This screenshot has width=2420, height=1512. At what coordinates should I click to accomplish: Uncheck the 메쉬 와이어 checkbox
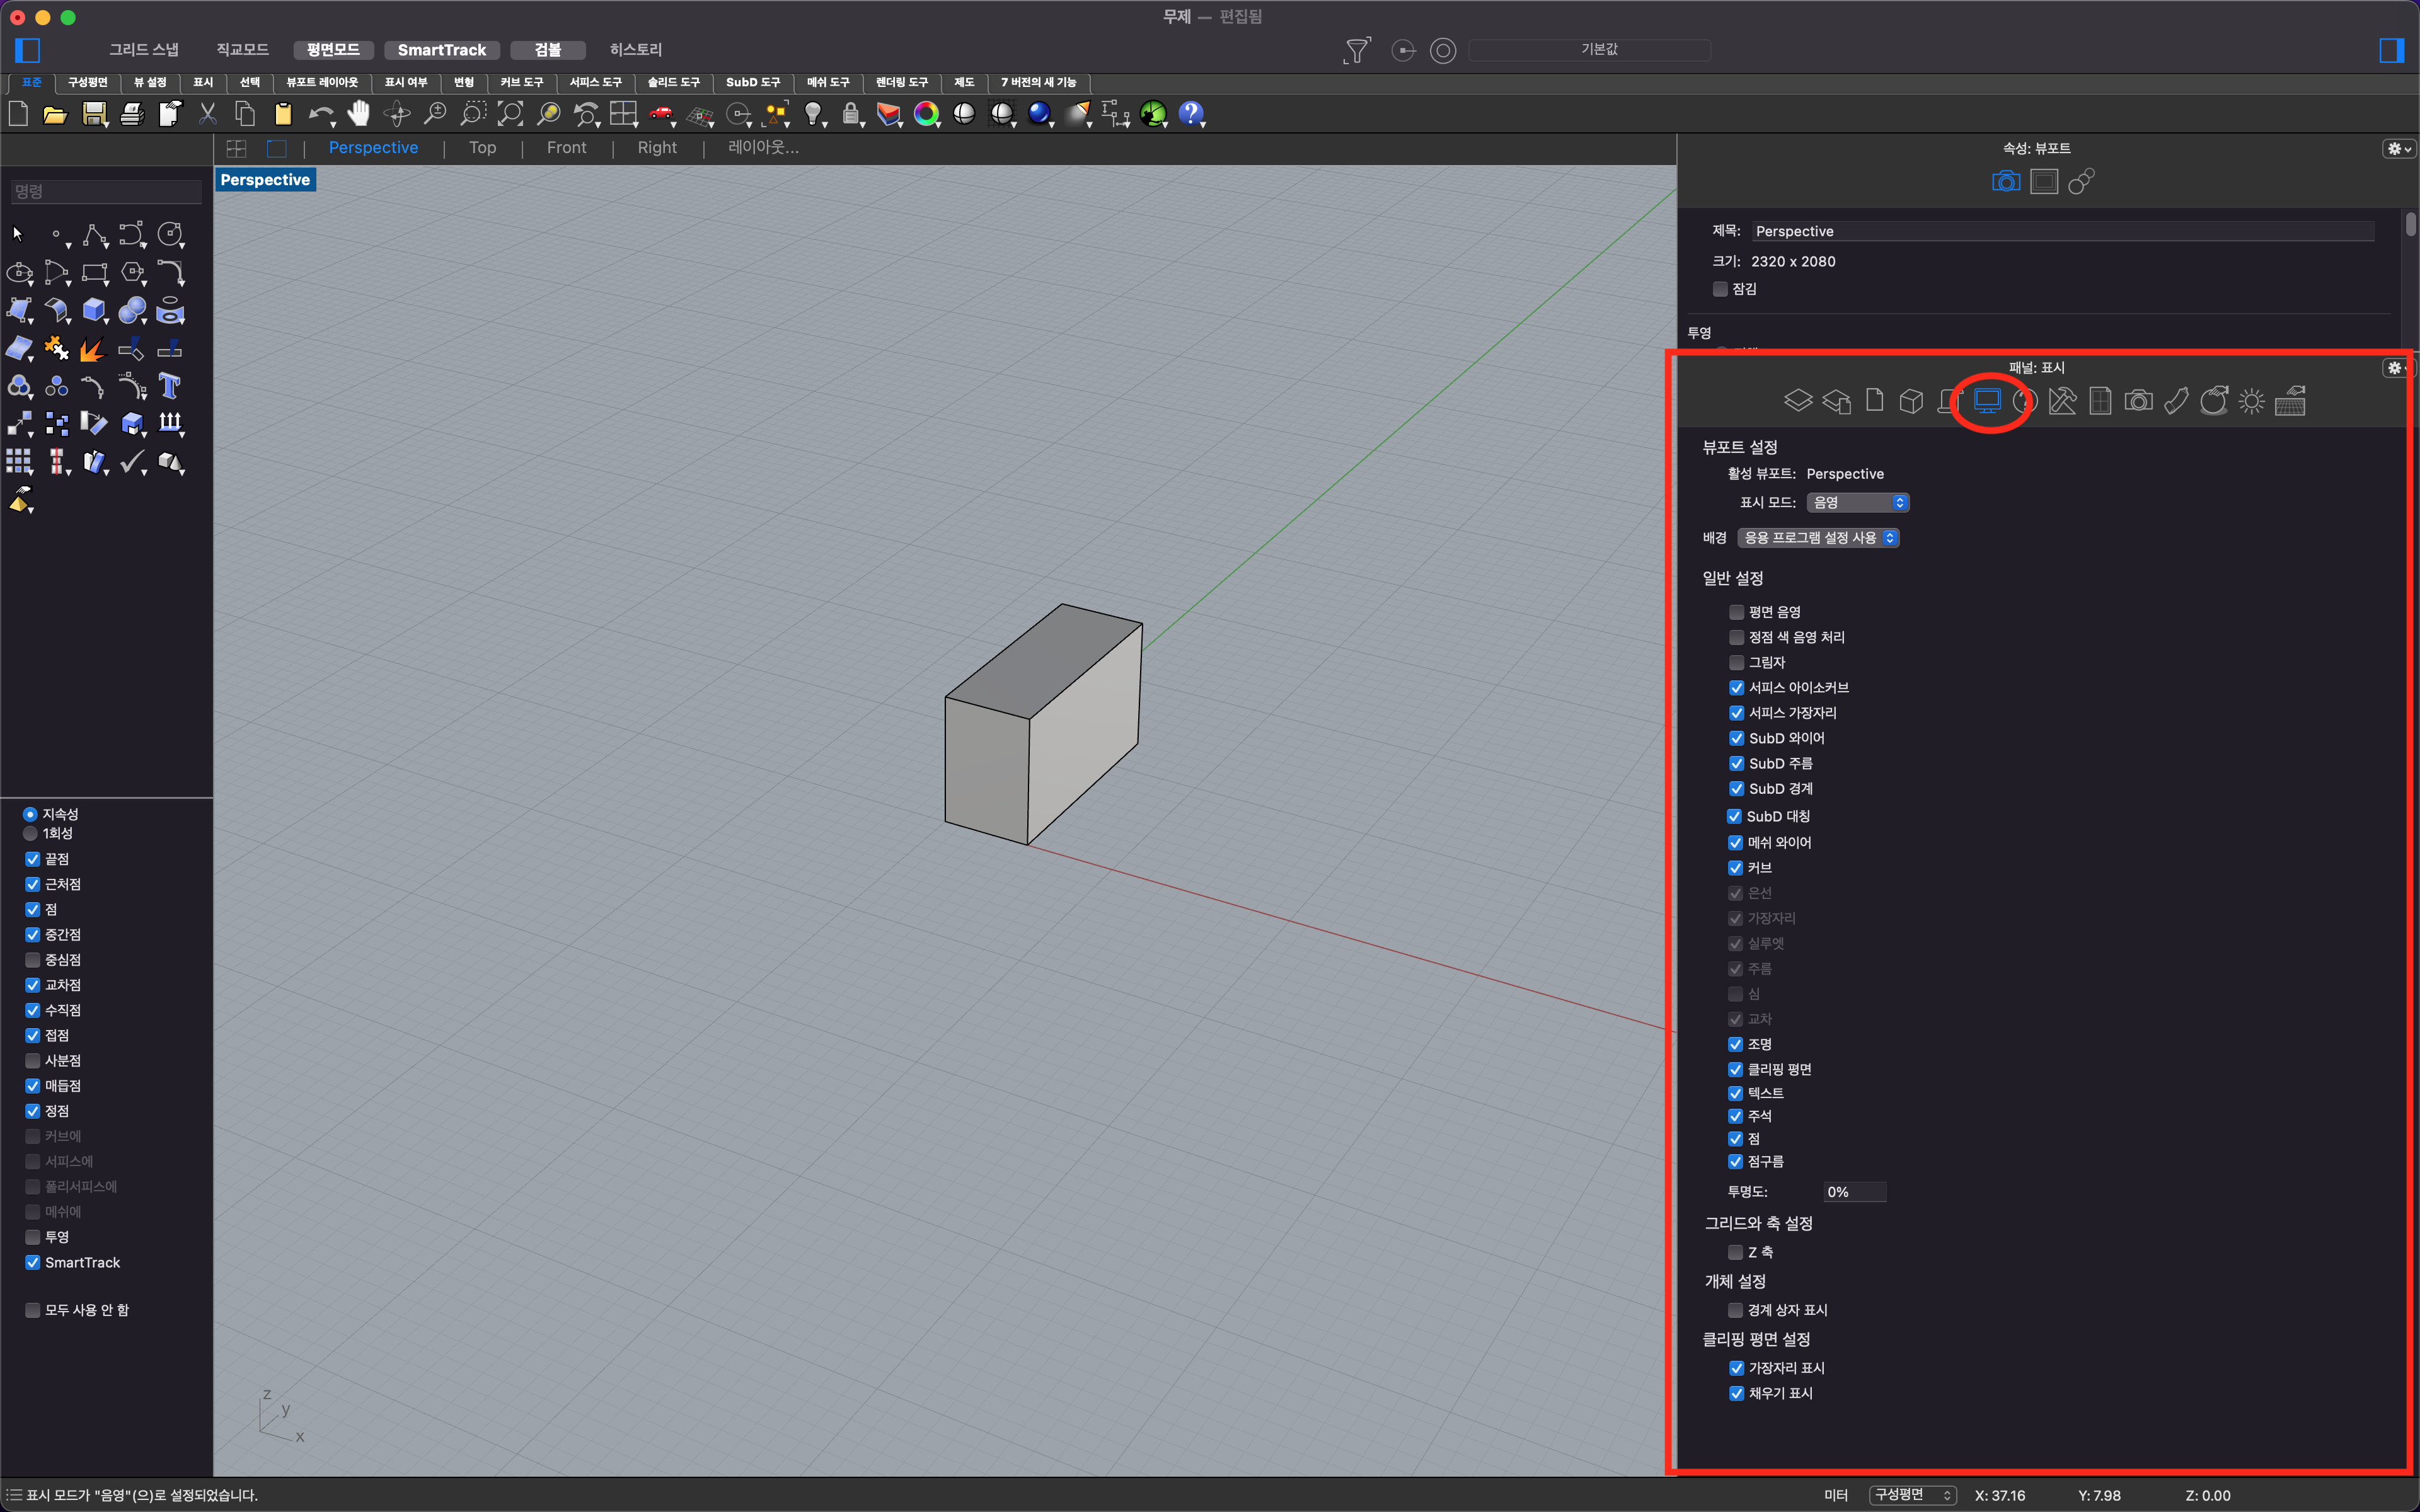(1736, 842)
